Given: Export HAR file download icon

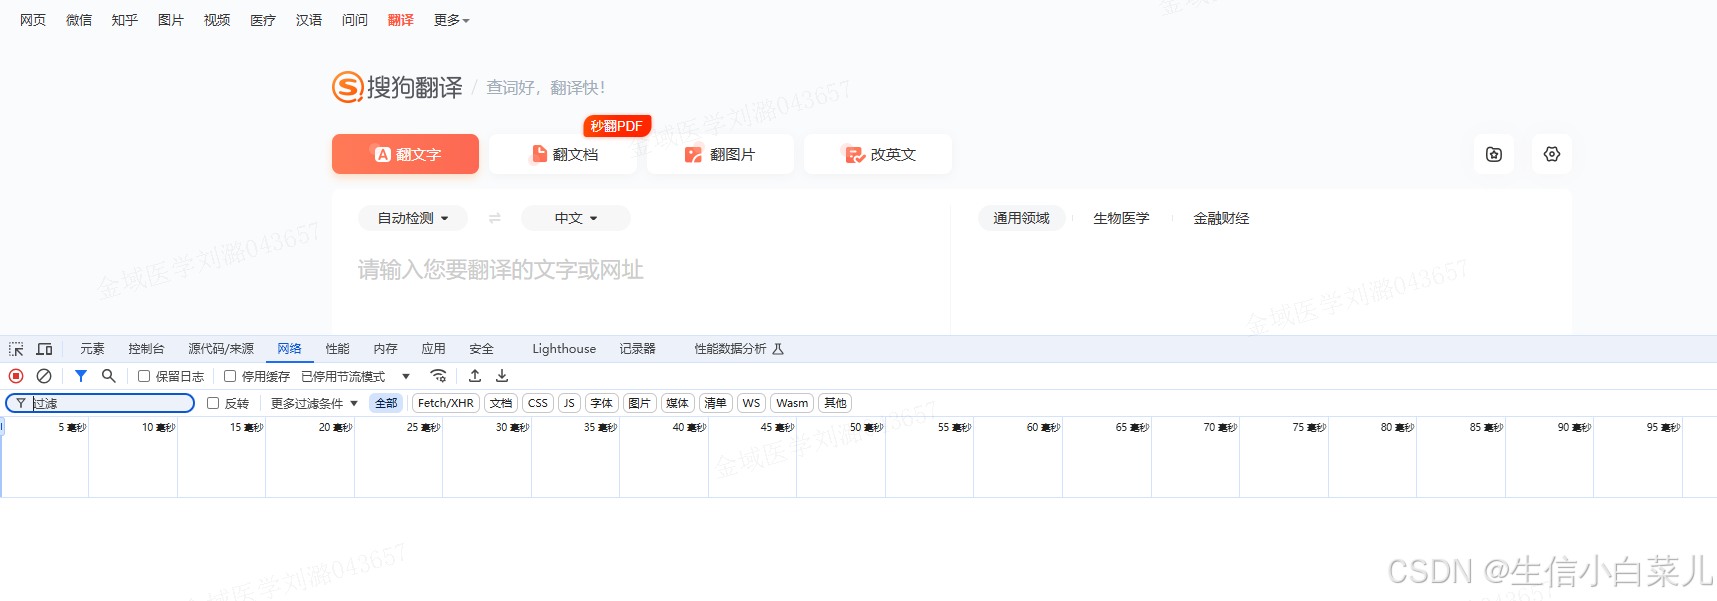Looking at the screenshot, I should pos(502,376).
